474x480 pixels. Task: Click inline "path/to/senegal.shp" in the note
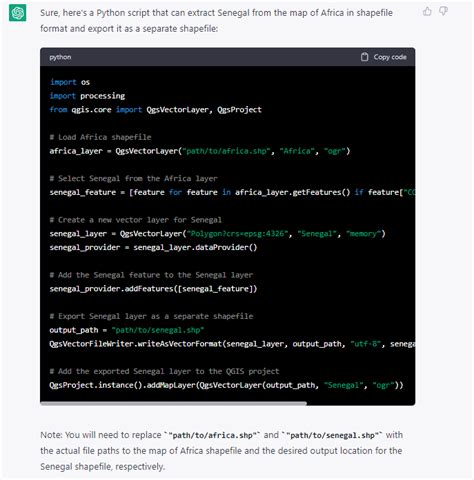pos(332,435)
